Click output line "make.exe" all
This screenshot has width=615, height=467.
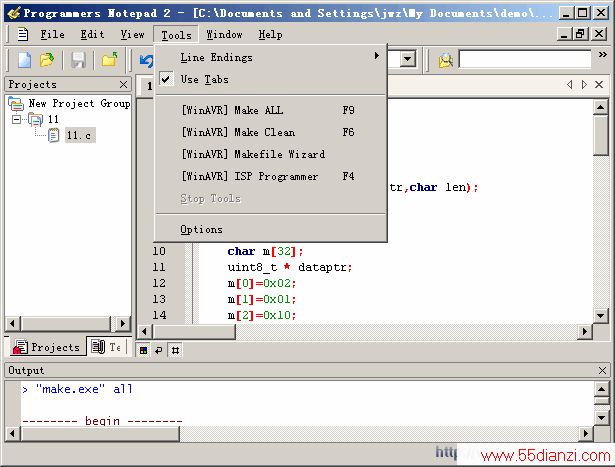(77, 389)
